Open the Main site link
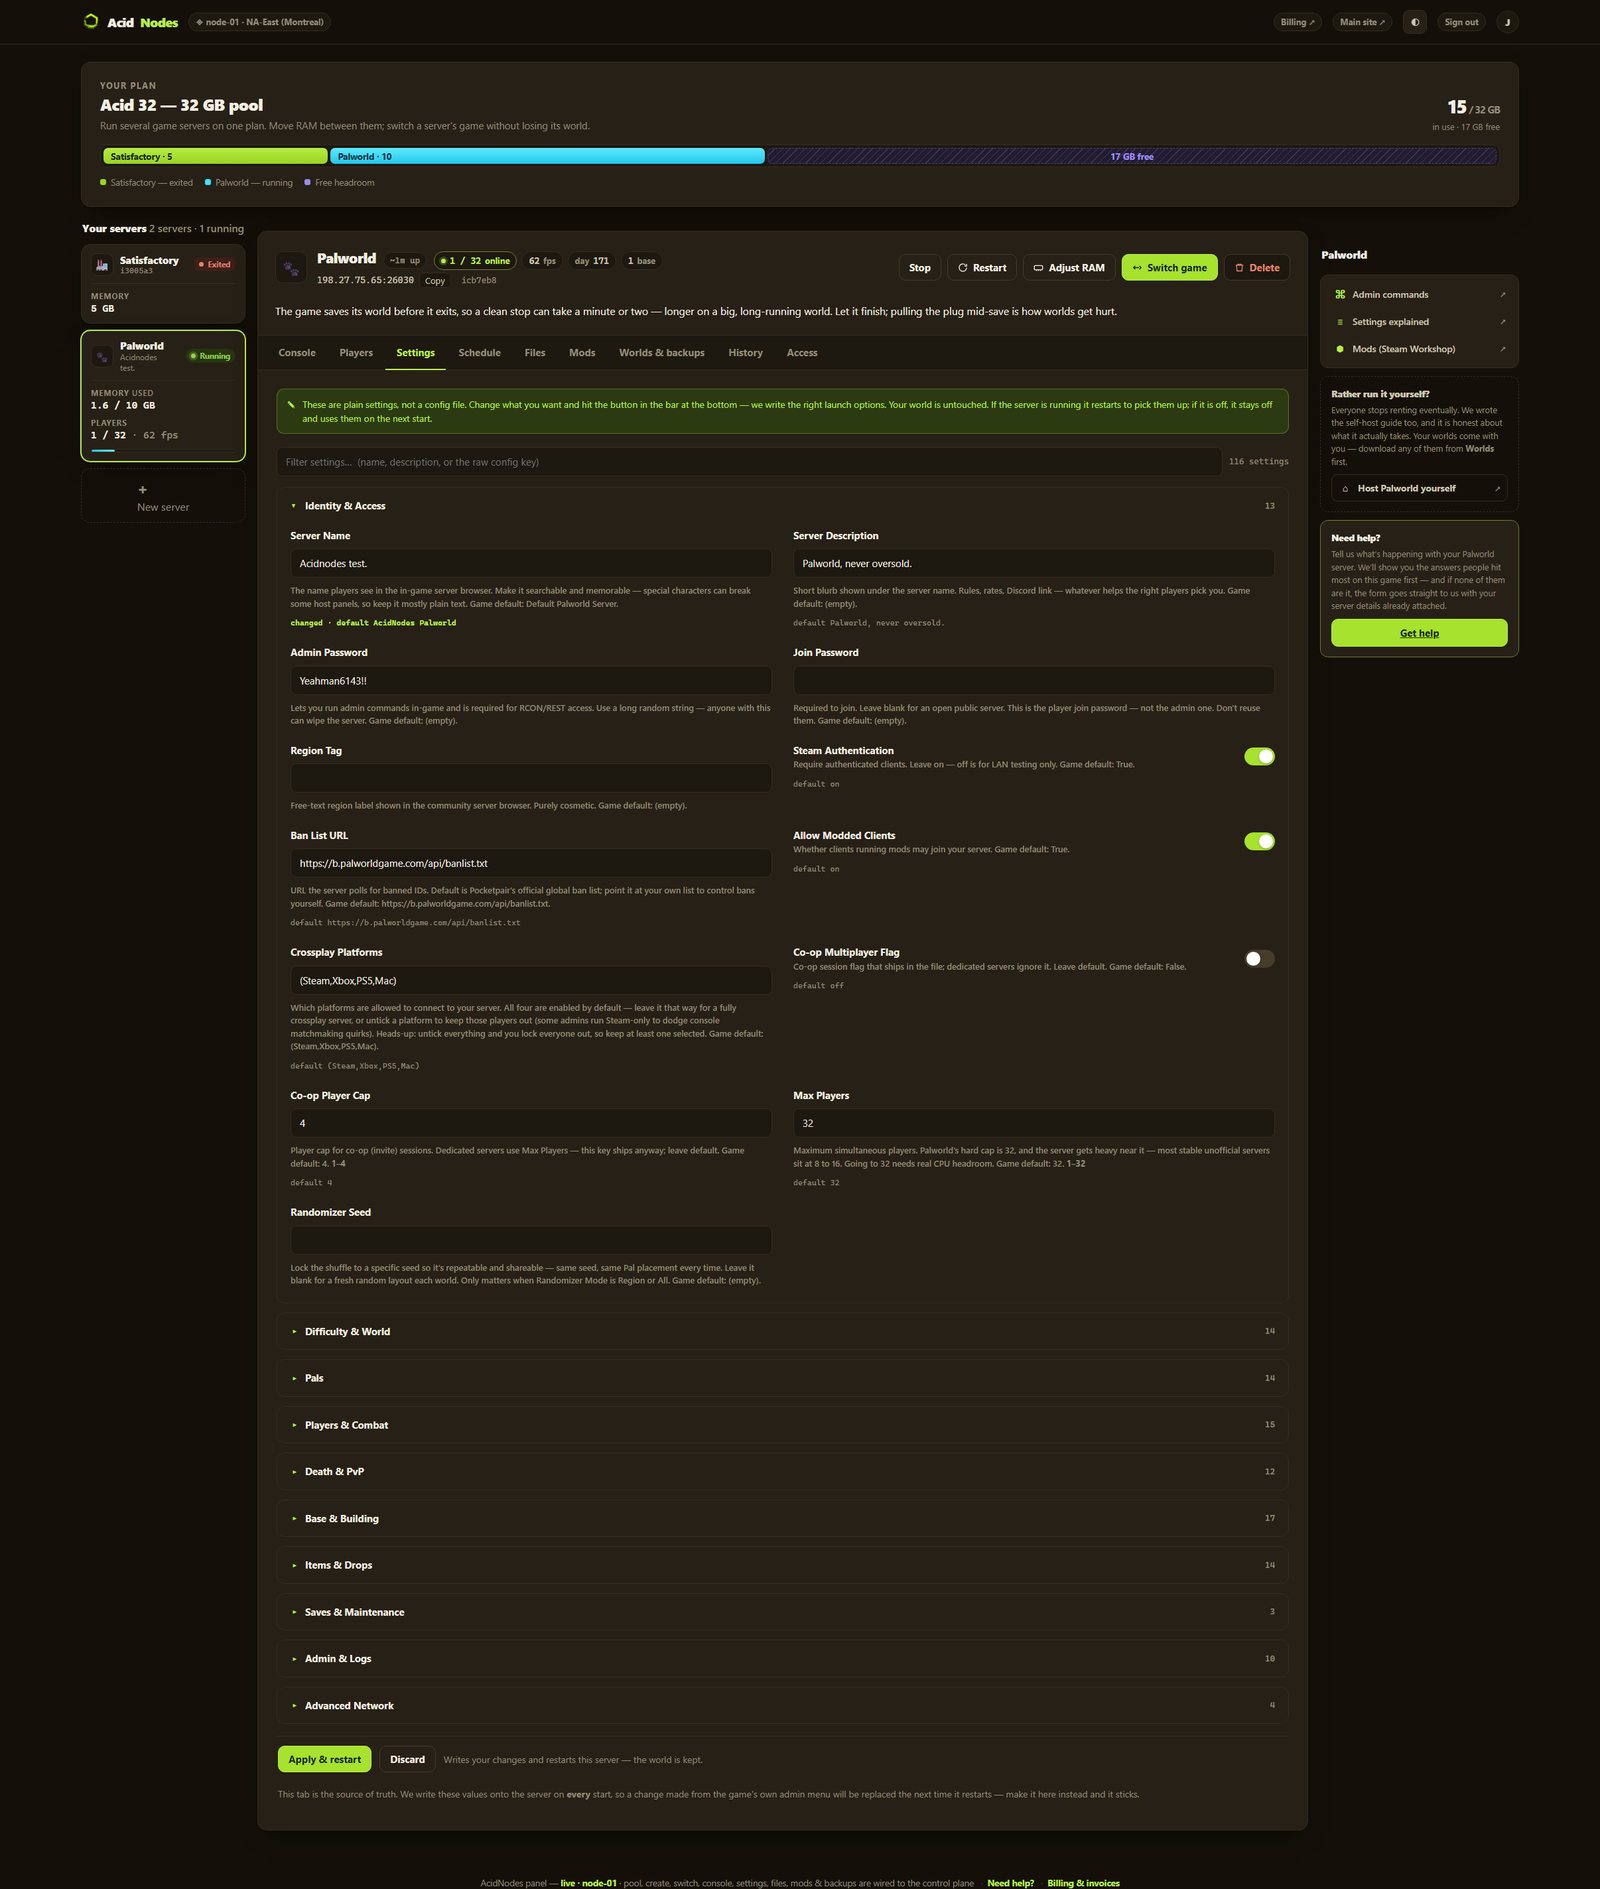The image size is (1600, 1889). pyautogui.click(x=1362, y=22)
